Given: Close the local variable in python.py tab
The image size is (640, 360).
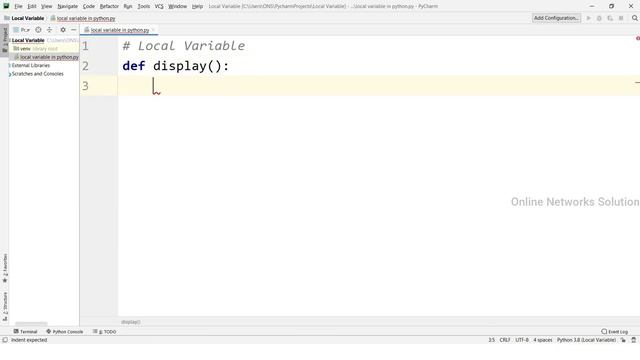Looking at the screenshot, I should [153, 30].
